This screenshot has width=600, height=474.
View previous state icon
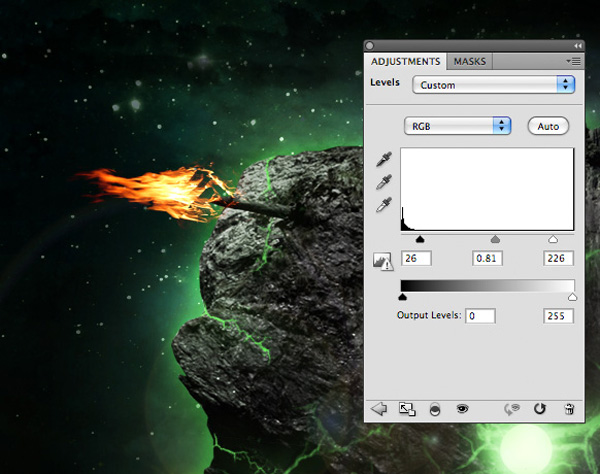tap(514, 409)
